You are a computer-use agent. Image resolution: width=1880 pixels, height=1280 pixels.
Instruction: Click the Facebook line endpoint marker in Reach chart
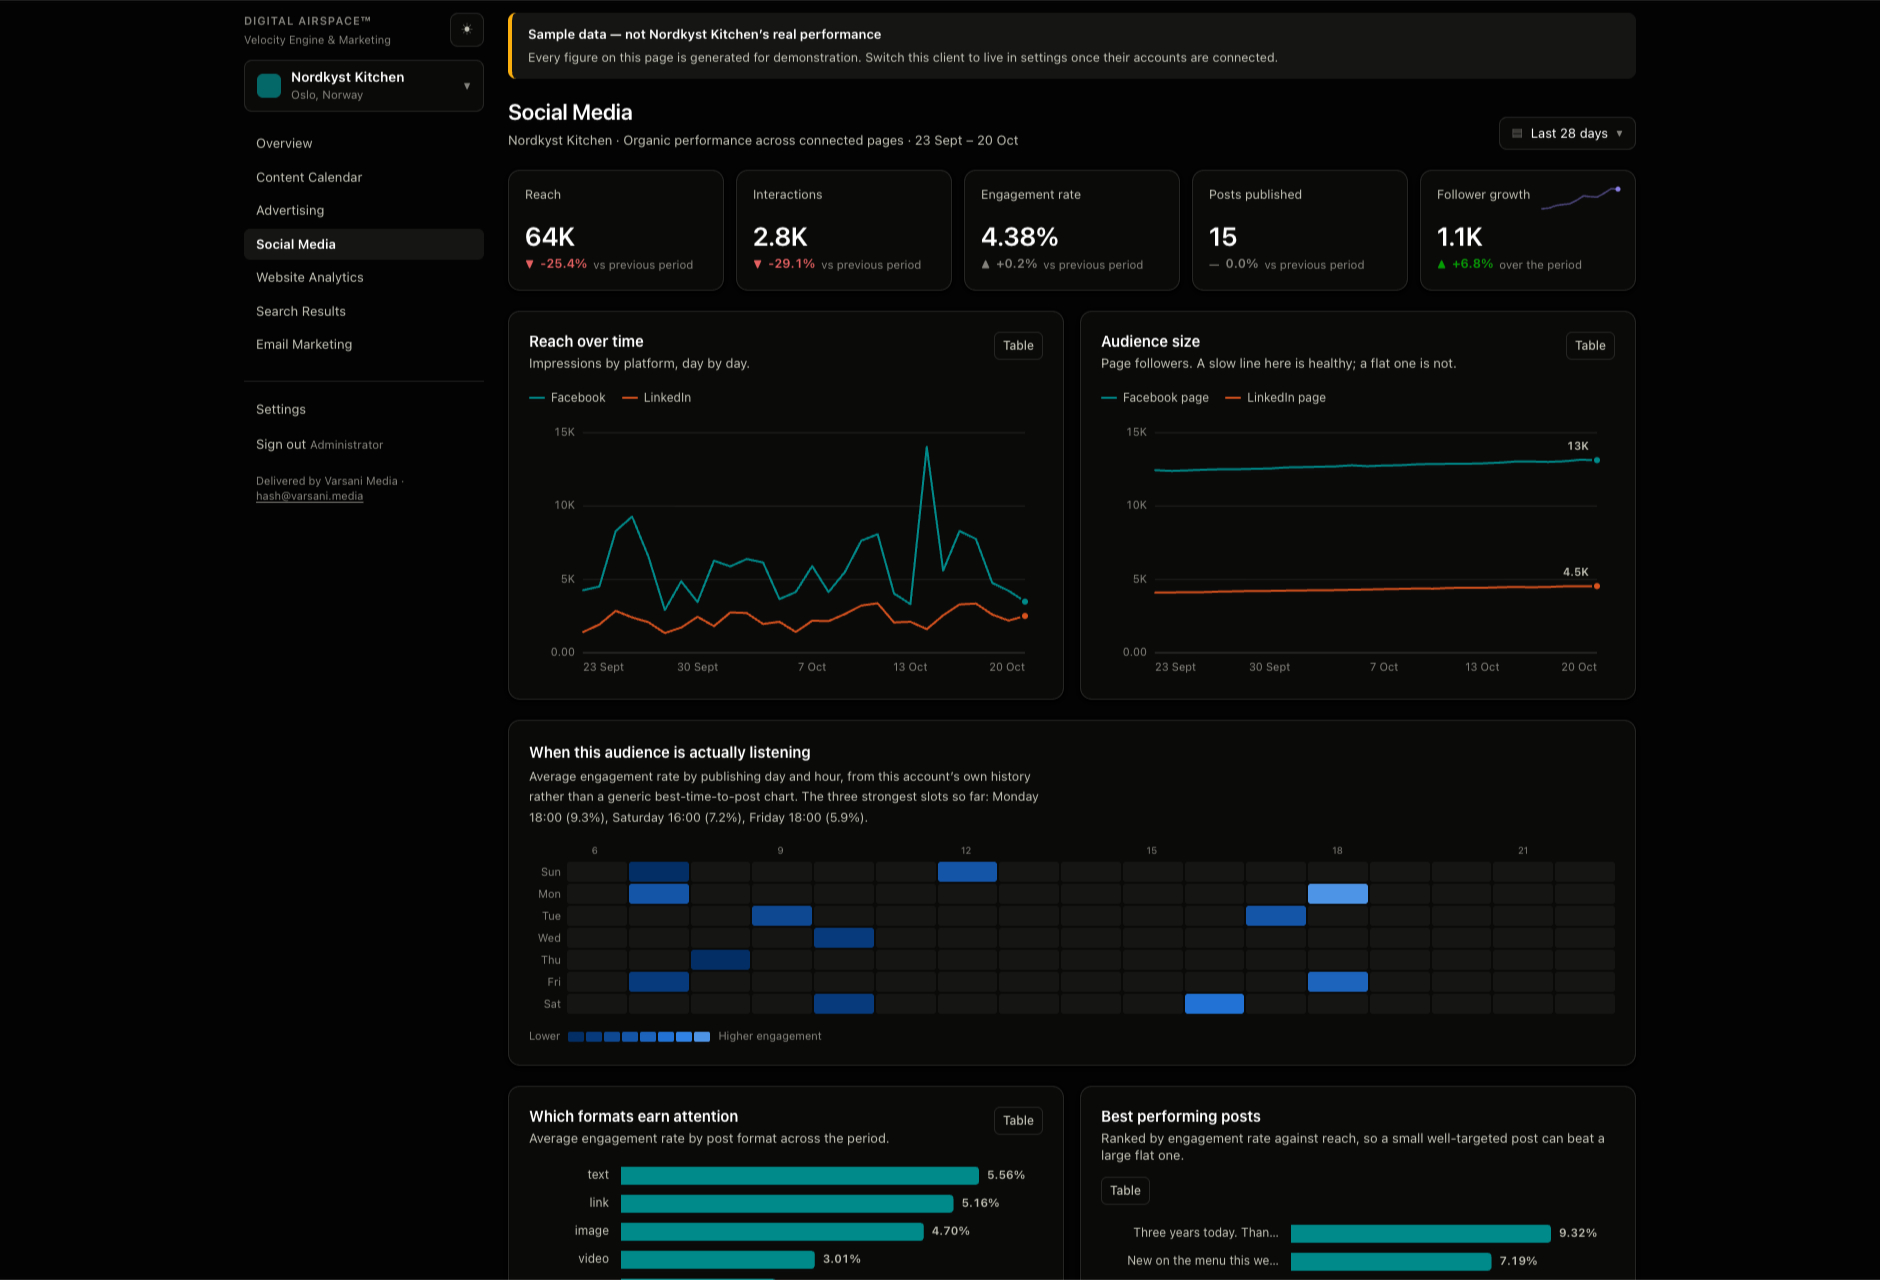click(1025, 602)
